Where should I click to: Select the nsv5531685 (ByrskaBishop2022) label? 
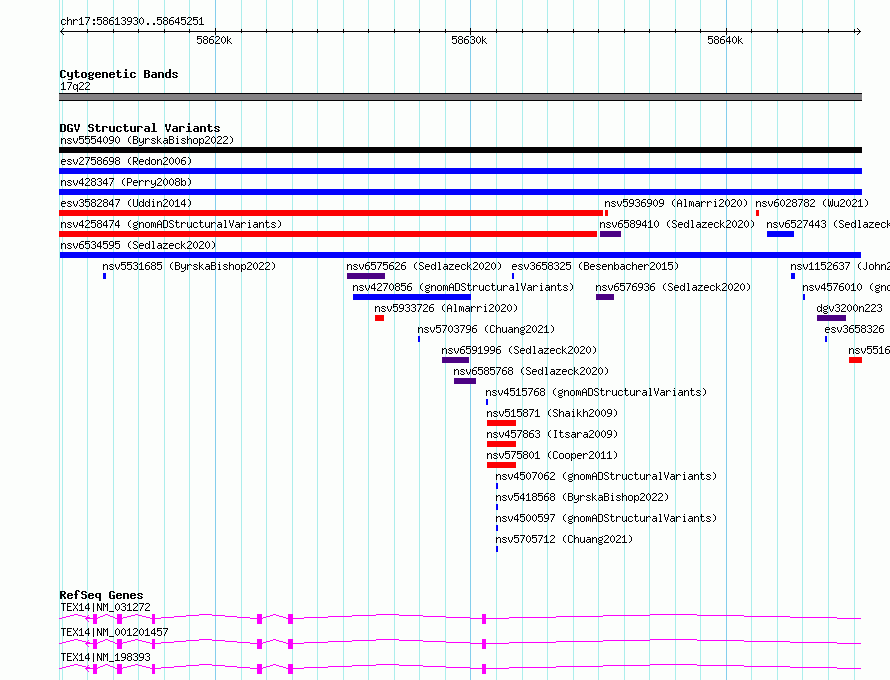point(189,266)
